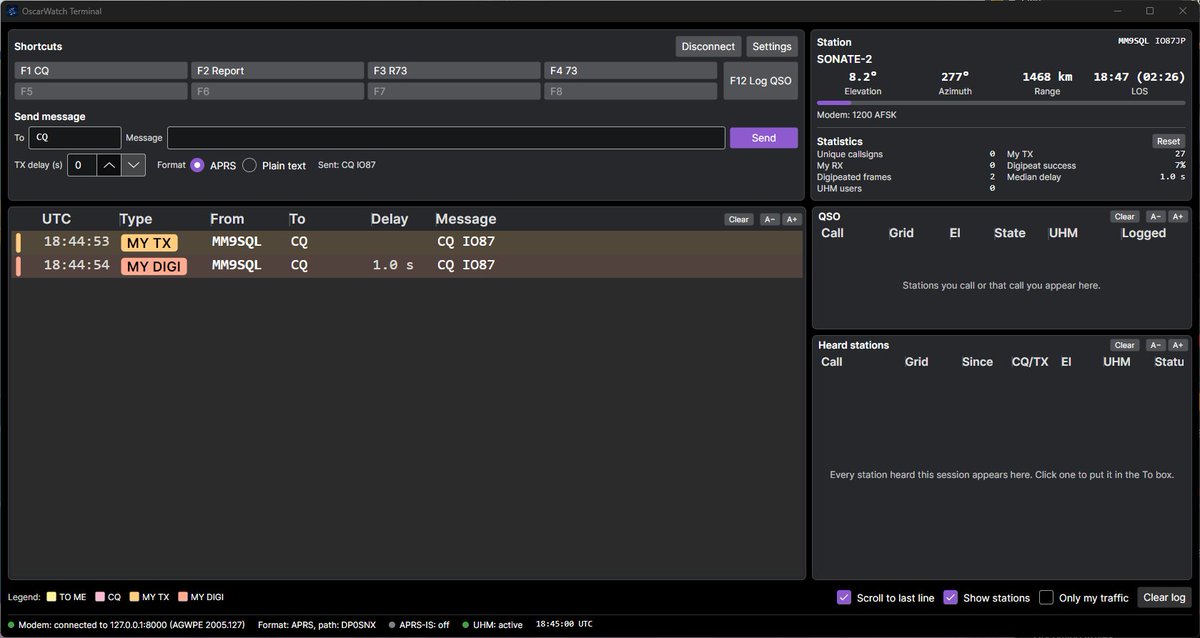This screenshot has height=638, width=1200.
Task: Clear the QSO panel
Action: (x=1125, y=216)
